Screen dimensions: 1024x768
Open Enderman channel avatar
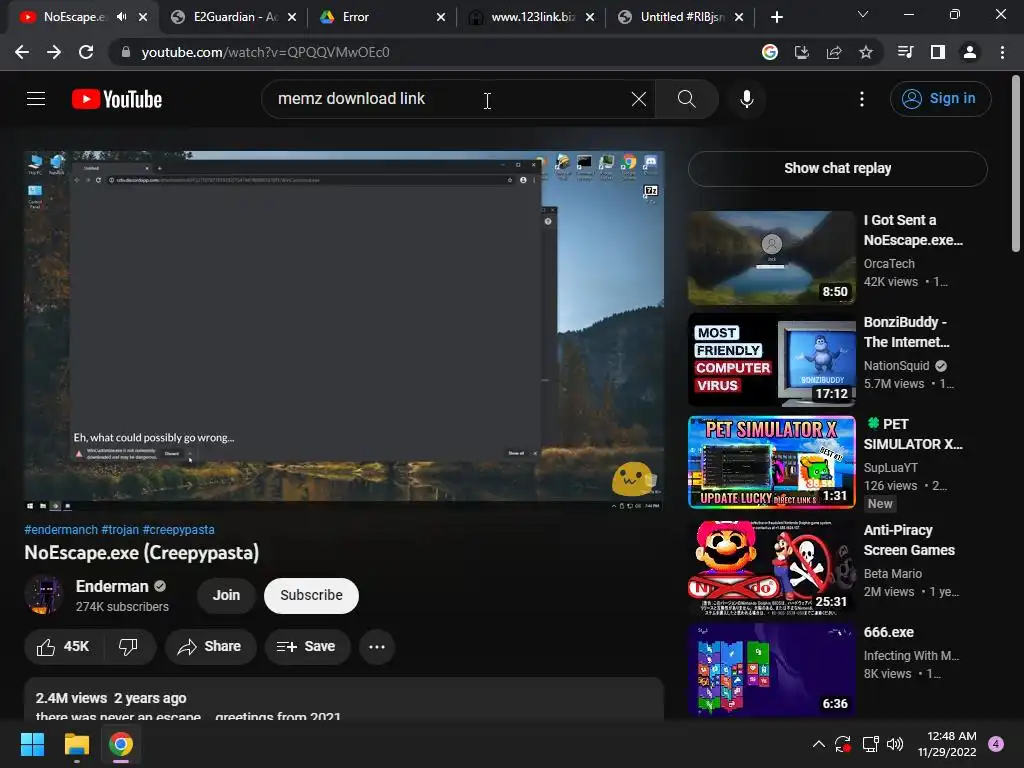(44, 595)
